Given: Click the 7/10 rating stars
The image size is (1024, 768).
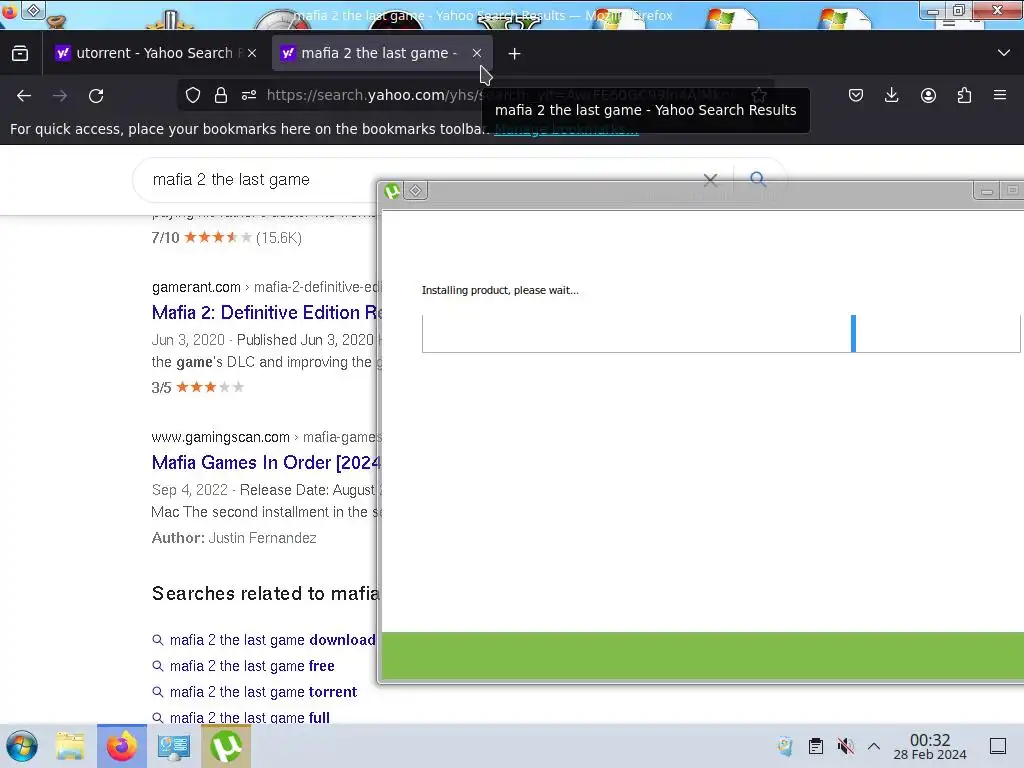Looking at the screenshot, I should (x=217, y=237).
